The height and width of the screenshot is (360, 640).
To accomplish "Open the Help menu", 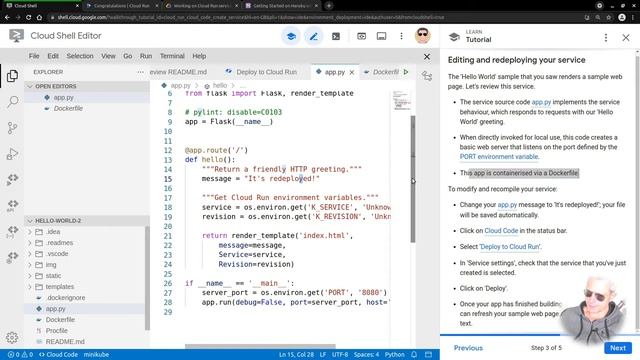I will tap(199, 56).
